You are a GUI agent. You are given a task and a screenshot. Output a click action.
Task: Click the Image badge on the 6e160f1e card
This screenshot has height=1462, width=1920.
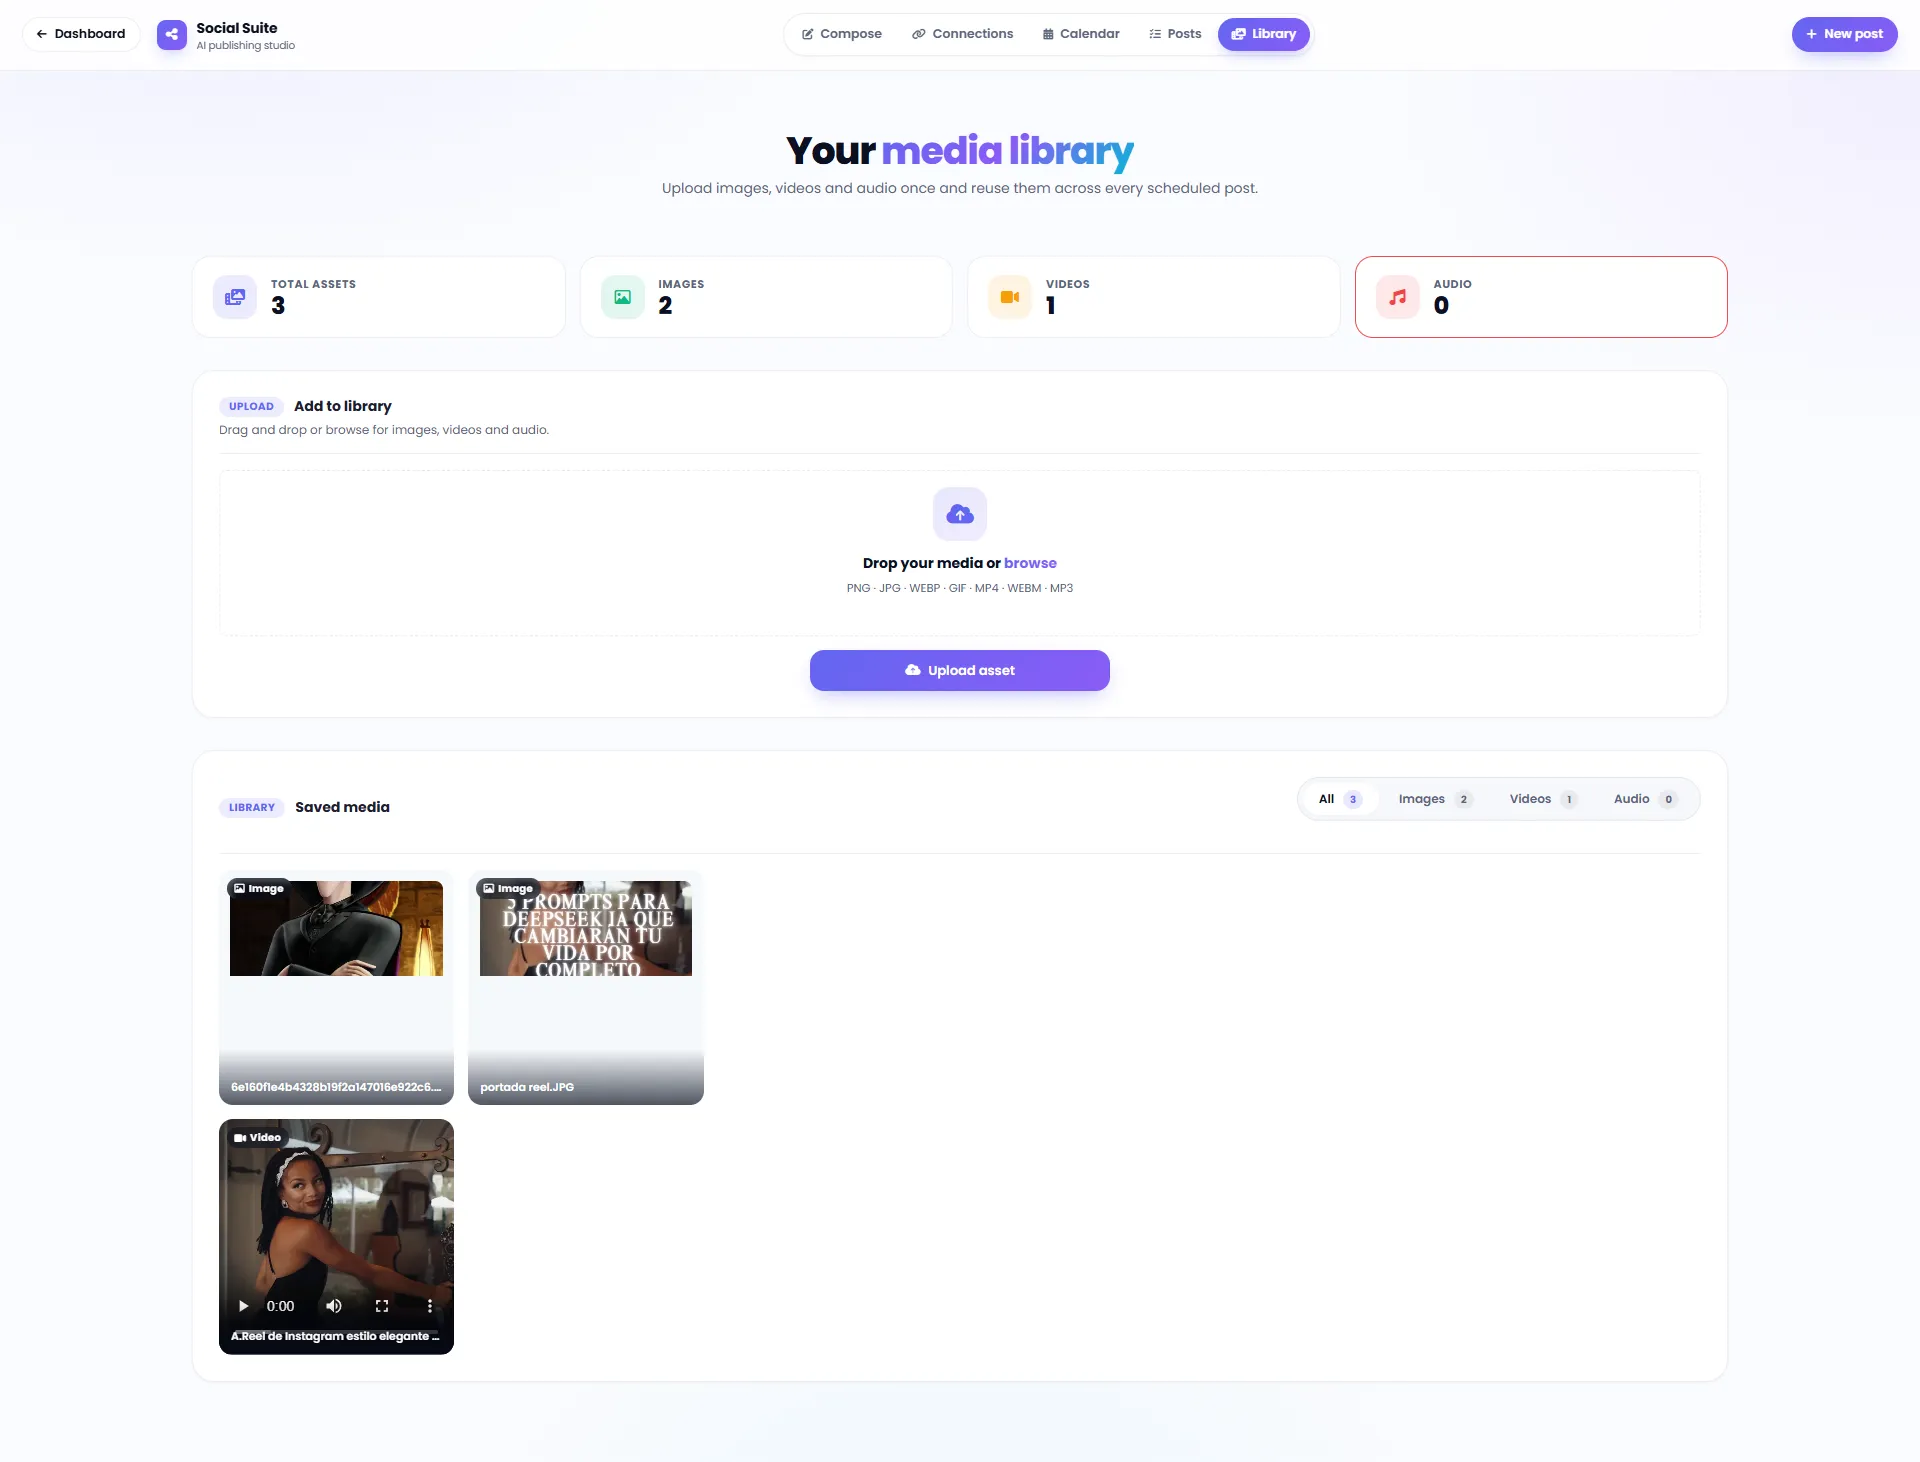coord(258,888)
